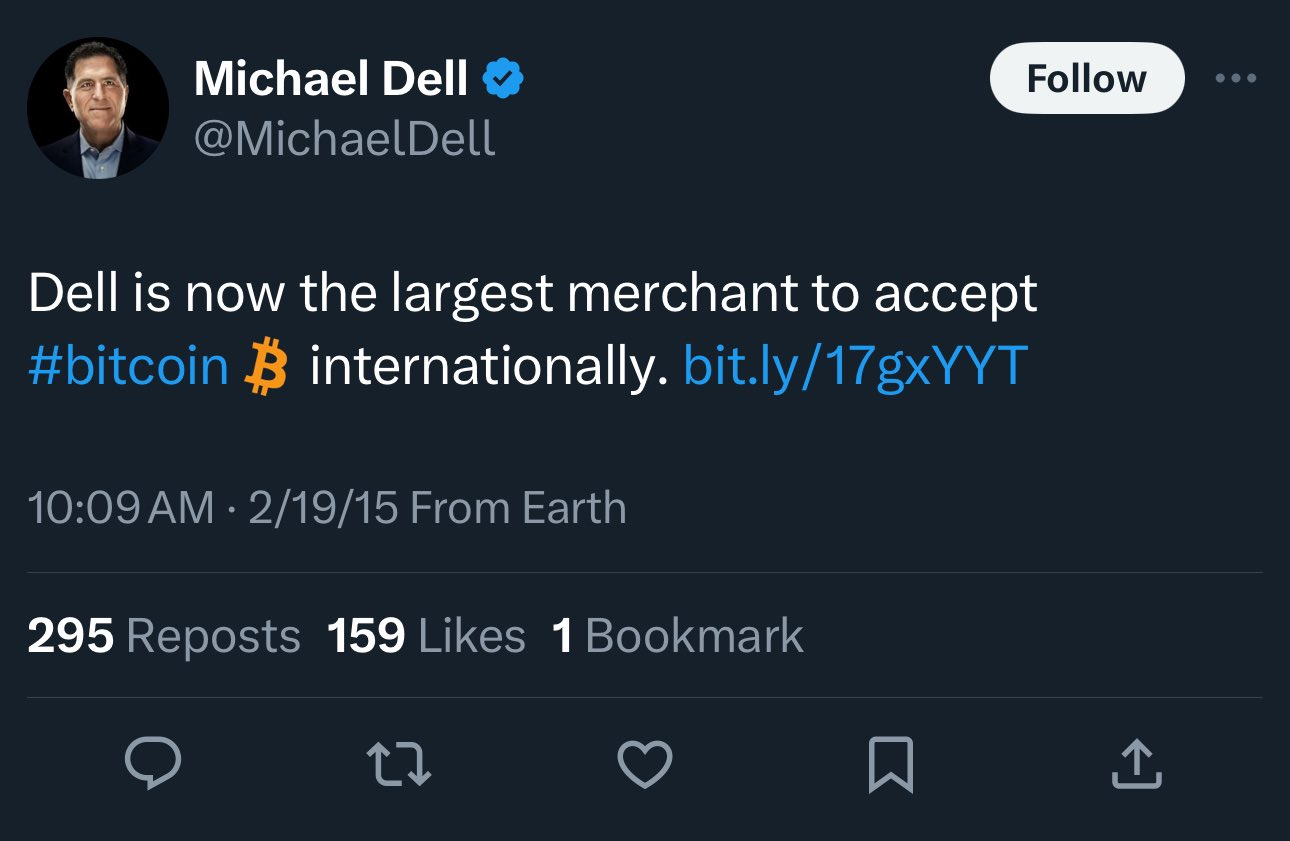This screenshot has width=1290, height=841.
Task: Share the tweet via the share icon
Action: (x=1137, y=765)
